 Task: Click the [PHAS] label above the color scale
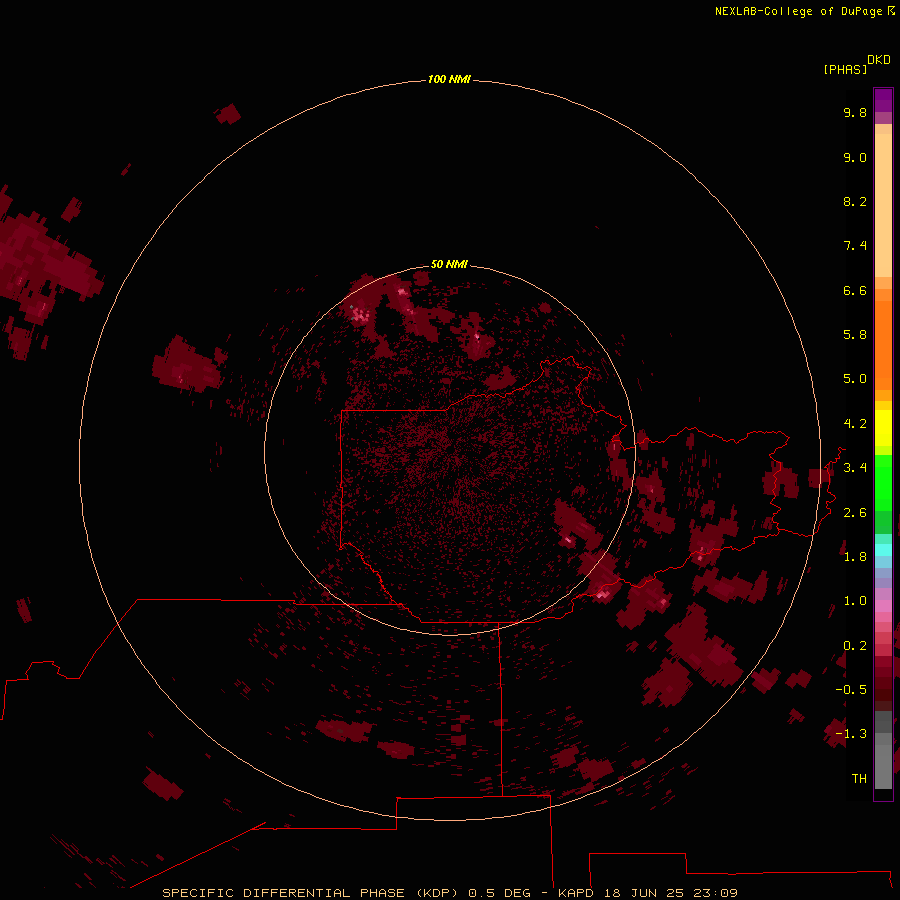coord(845,70)
